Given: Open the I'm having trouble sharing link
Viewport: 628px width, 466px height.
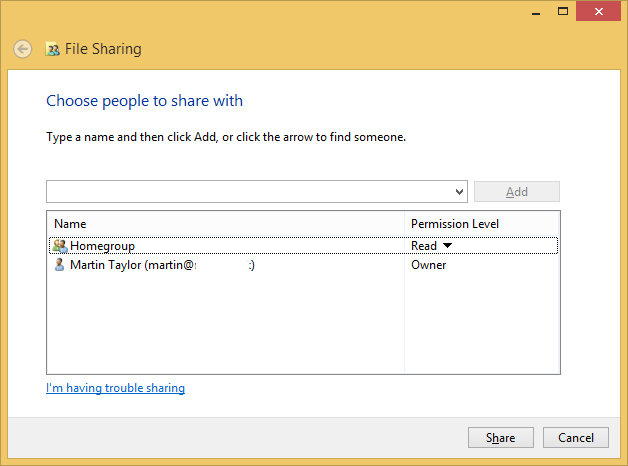Looking at the screenshot, I should pos(115,388).
